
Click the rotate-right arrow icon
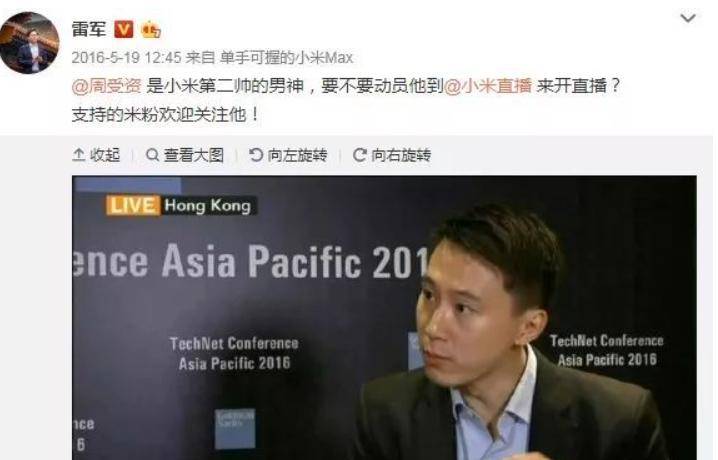pos(359,155)
